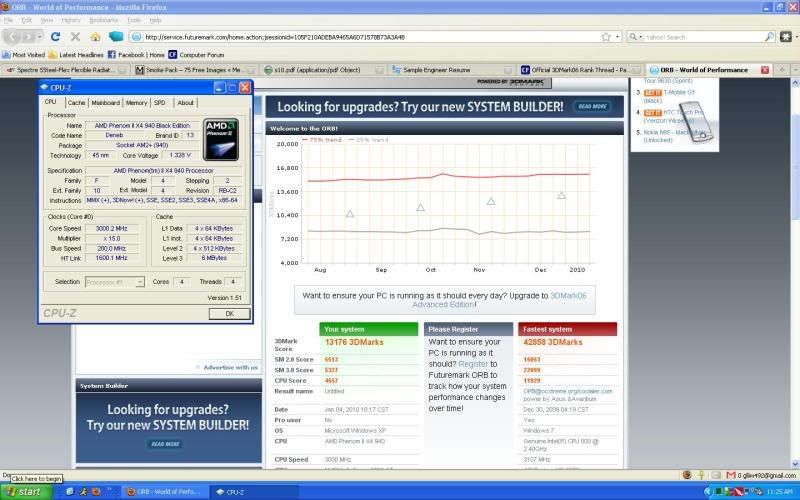Click the search magnifier go icon

[769, 37]
